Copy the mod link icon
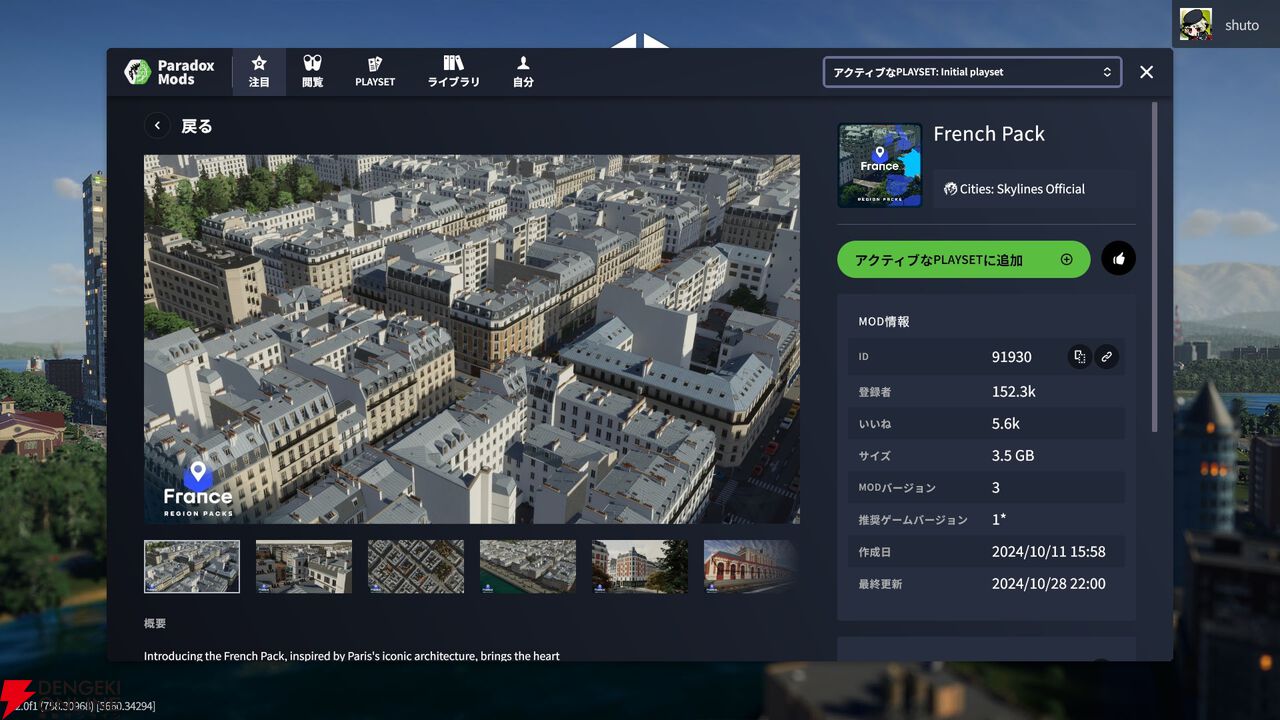The image size is (1280, 720). click(x=1106, y=356)
